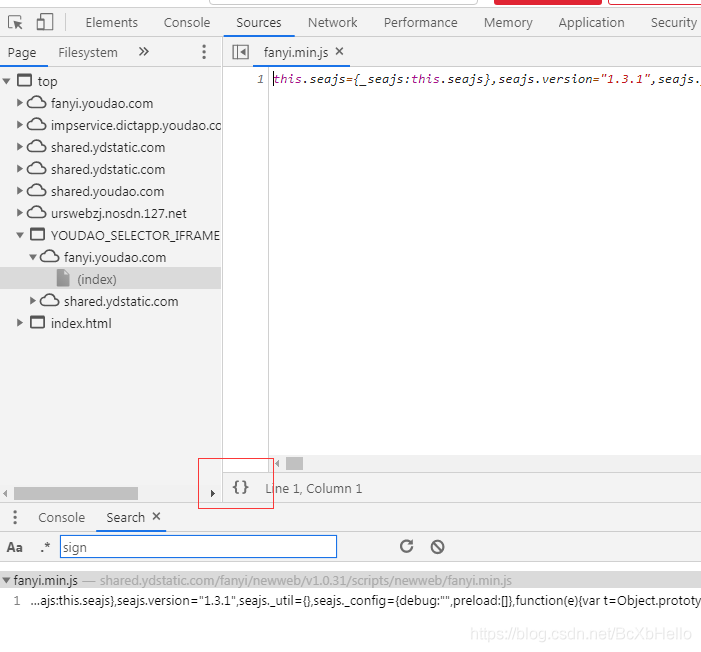This screenshot has width=701, height=652.
Task: Collapse the YOUDAO_SELECTOR_IFRAME frame node
Action: click(20, 235)
